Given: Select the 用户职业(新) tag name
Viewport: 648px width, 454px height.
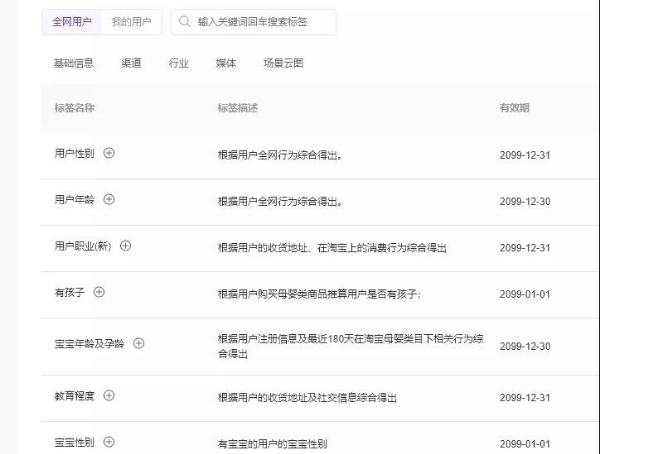Looking at the screenshot, I should coord(83,246).
